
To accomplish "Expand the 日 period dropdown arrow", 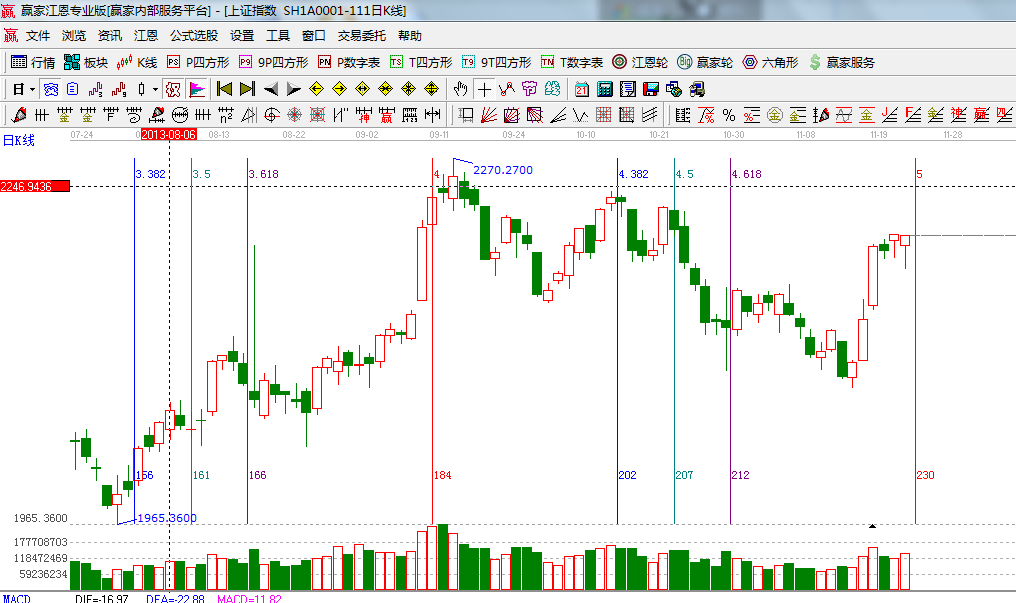I will (x=32, y=89).
